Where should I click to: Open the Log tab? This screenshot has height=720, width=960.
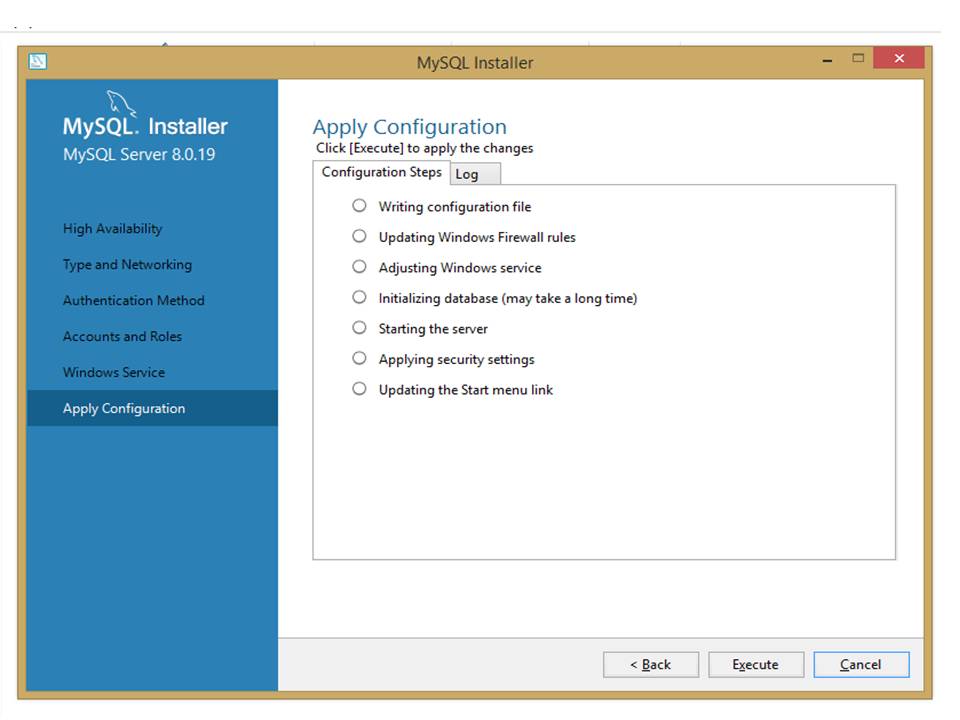coord(475,174)
